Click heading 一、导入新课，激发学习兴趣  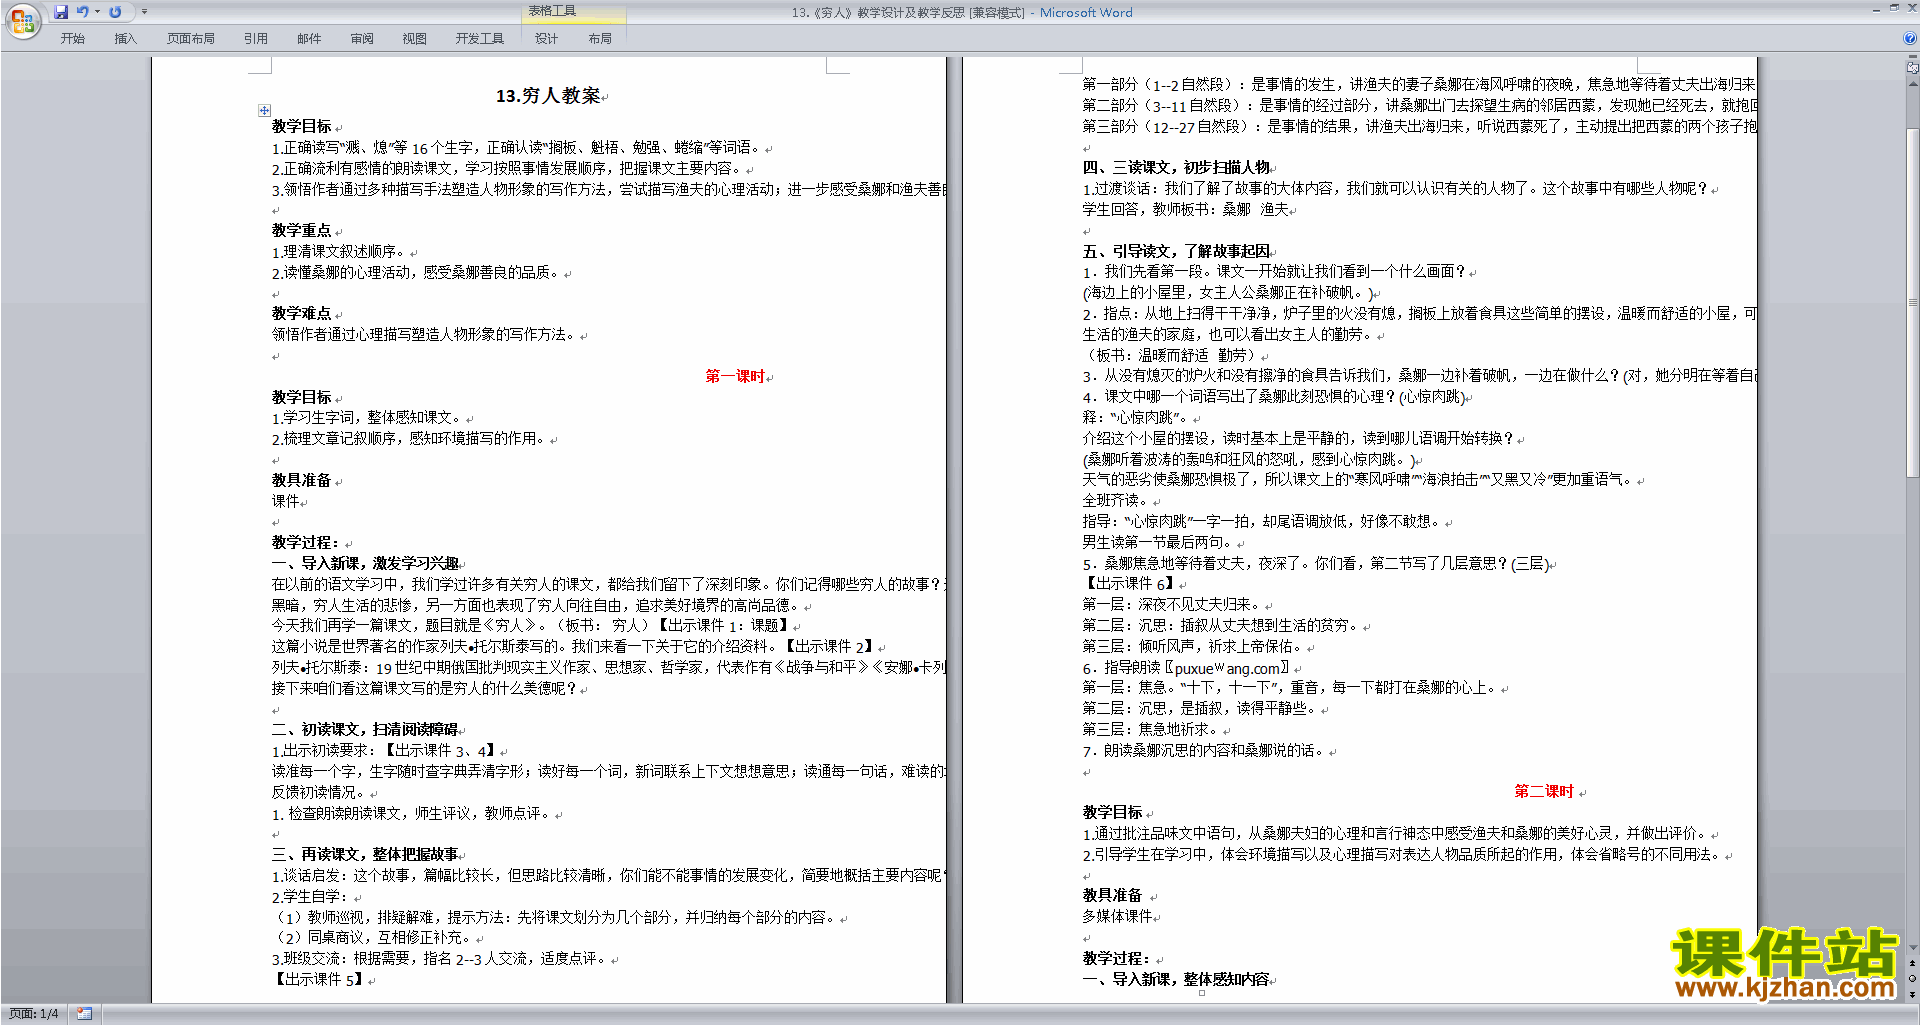click(365, 563)
